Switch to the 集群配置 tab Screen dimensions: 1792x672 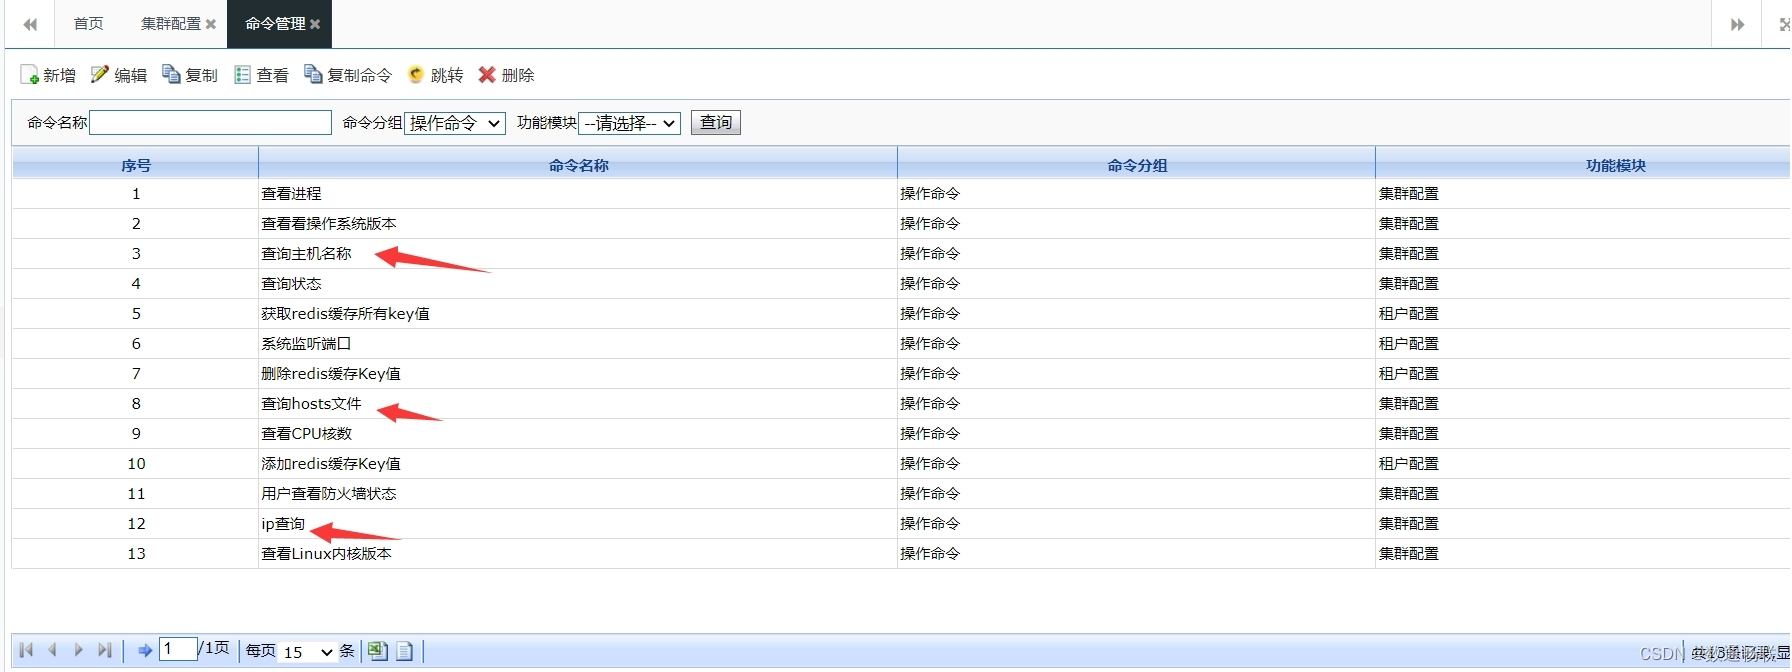(170, 23)
